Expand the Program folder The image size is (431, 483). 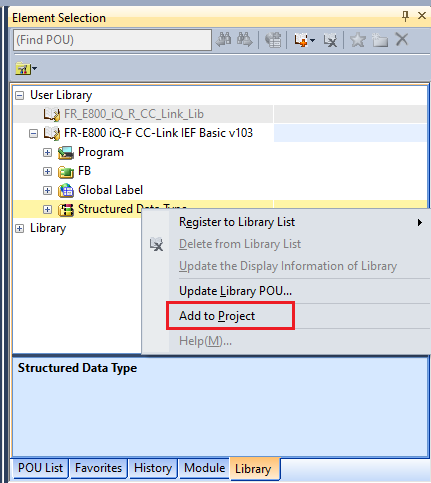click(x=48, y=153)
